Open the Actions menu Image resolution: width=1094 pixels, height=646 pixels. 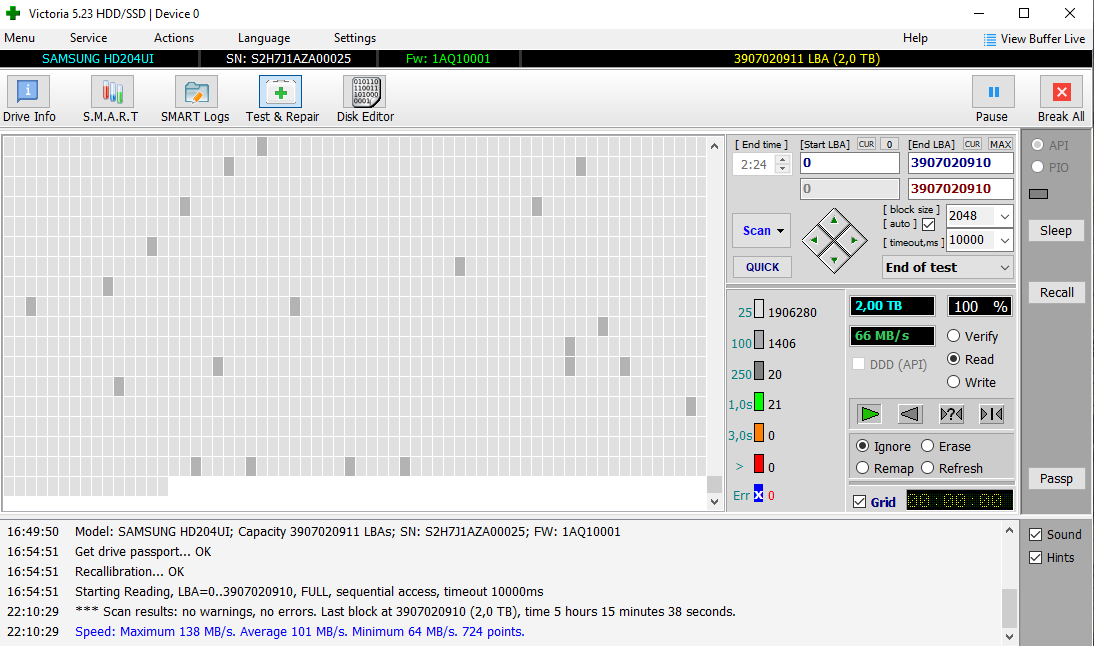(x=174, y=38)
